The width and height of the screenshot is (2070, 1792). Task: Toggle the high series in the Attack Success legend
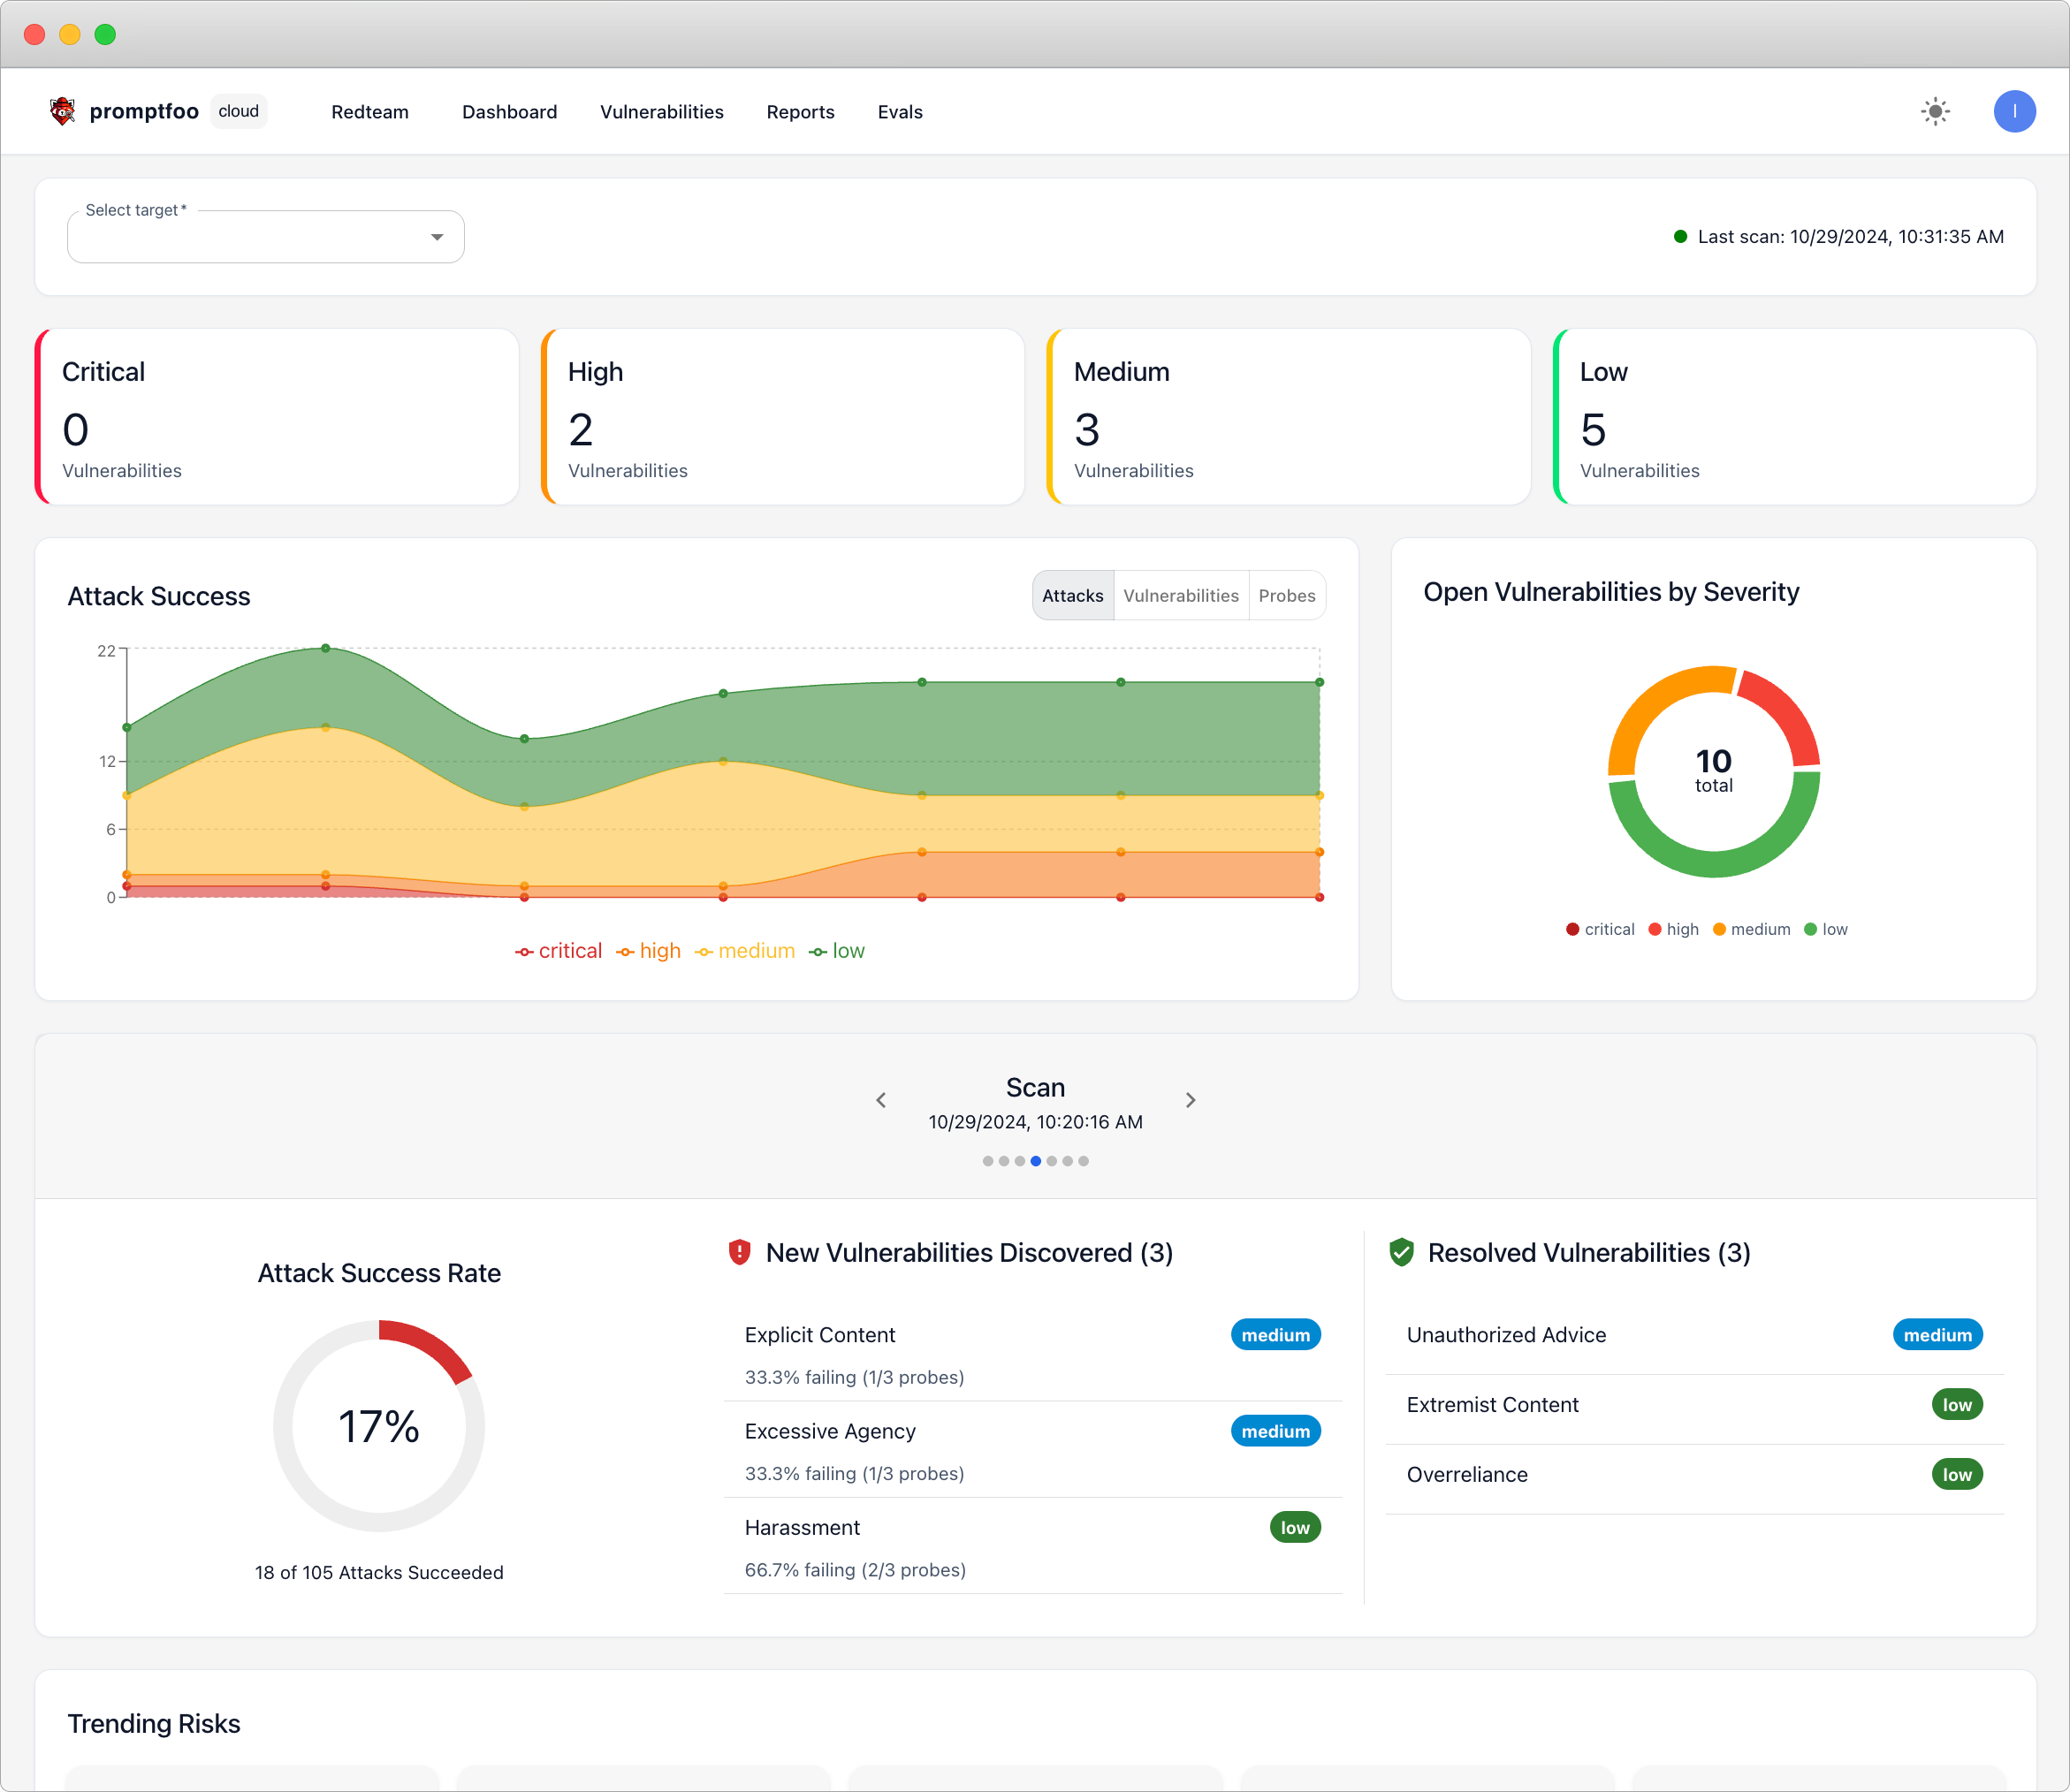[648, 950]
